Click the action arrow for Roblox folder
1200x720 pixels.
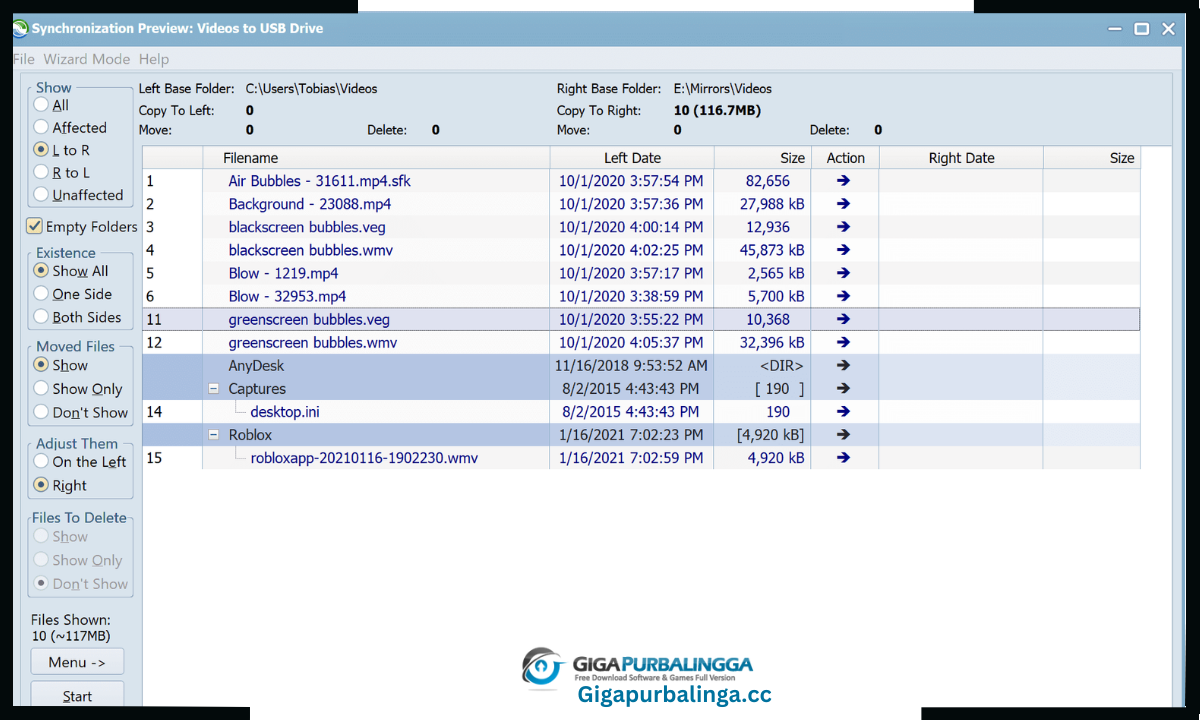point(843,435)
